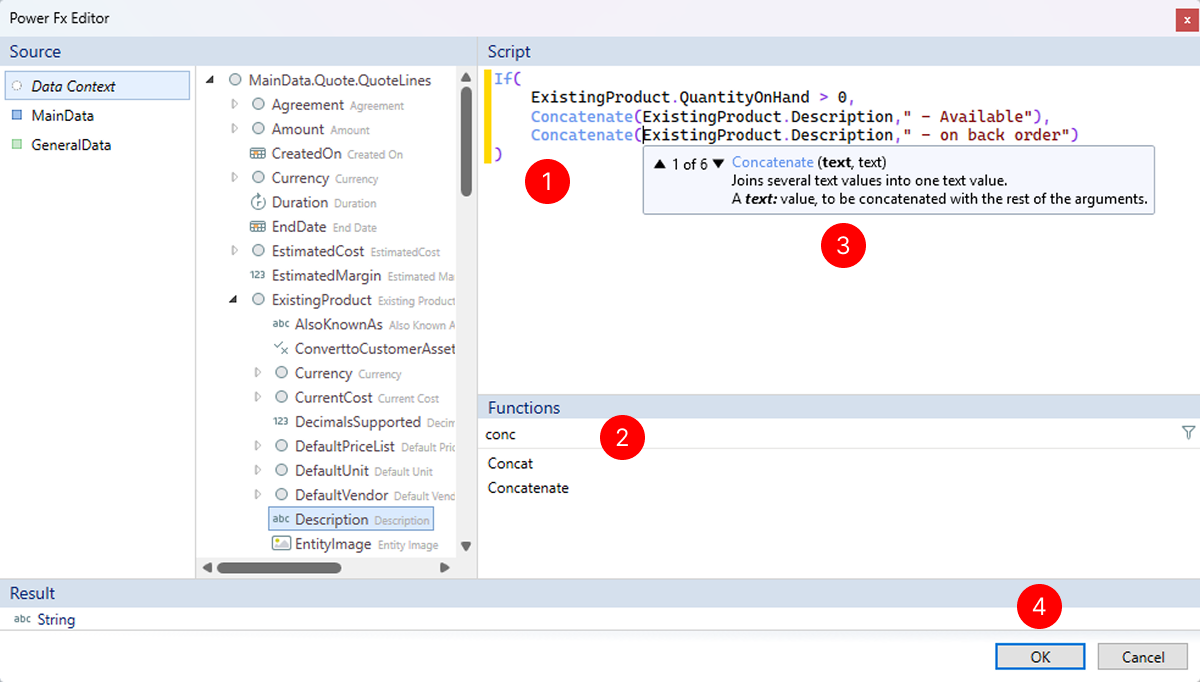Viewport: 1200px width, 682px height.
Task: Expand the DefaultUnit tree node
Action: [258, 471]
